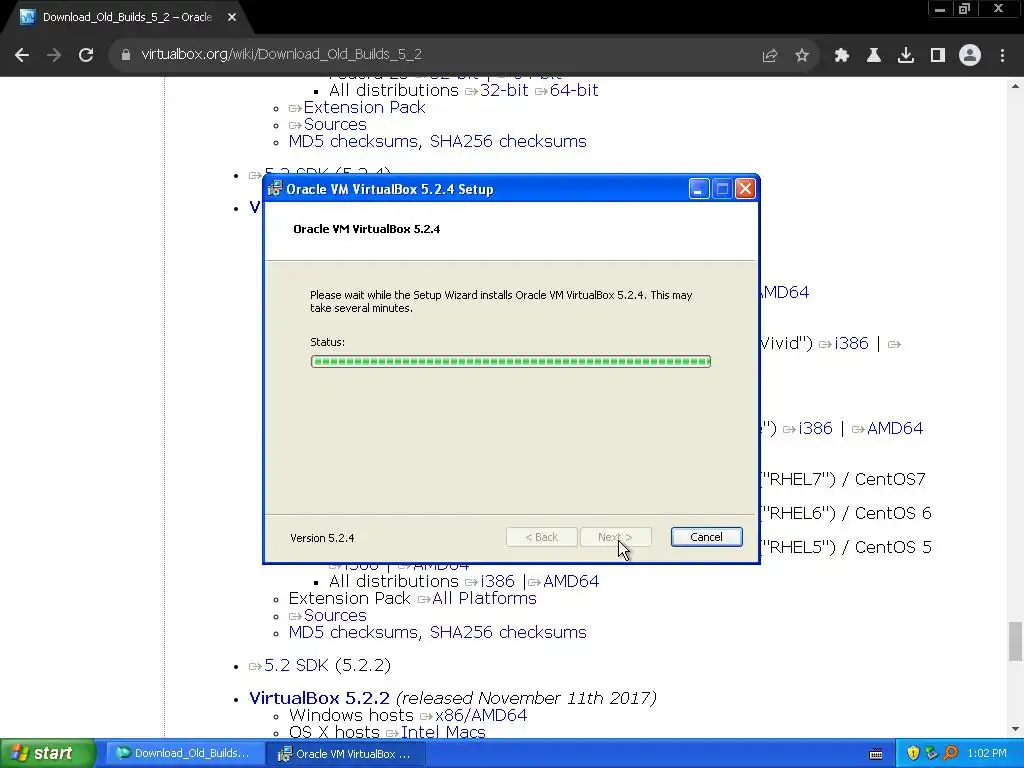This screenshot has height=768, width=1024.
Task: Open the downloads tray icon
Action: click(x=906, y=56)
